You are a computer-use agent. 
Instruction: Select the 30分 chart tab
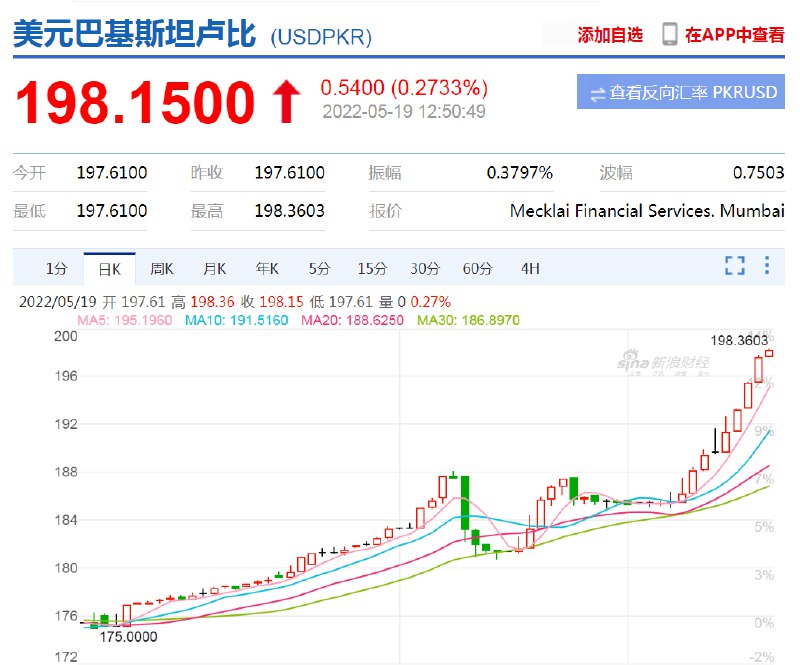[425, 268]
